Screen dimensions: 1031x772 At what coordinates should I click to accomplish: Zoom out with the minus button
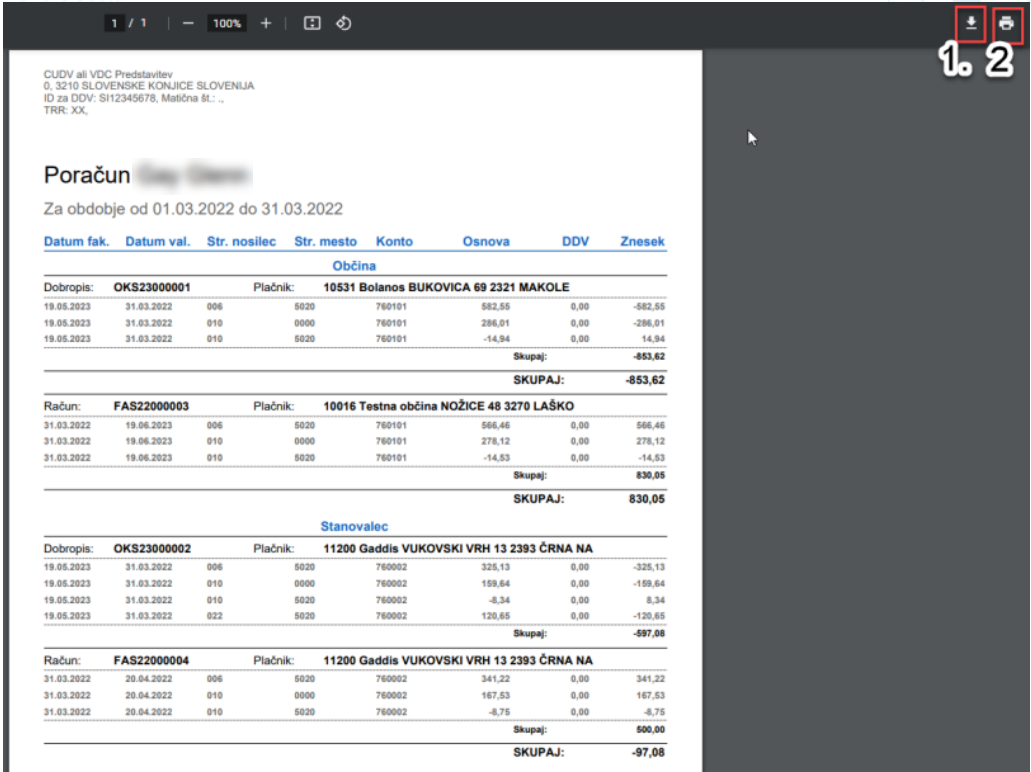(x=188, y=24)
